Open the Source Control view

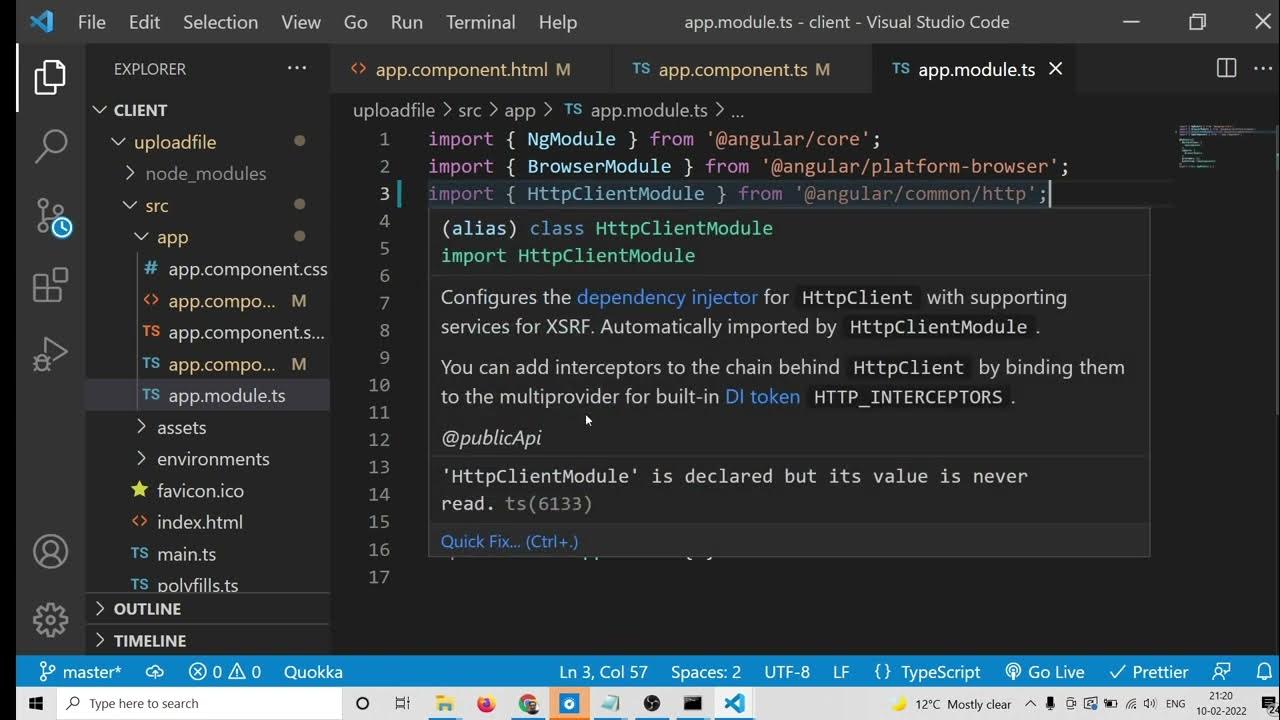tap(50, 216)
